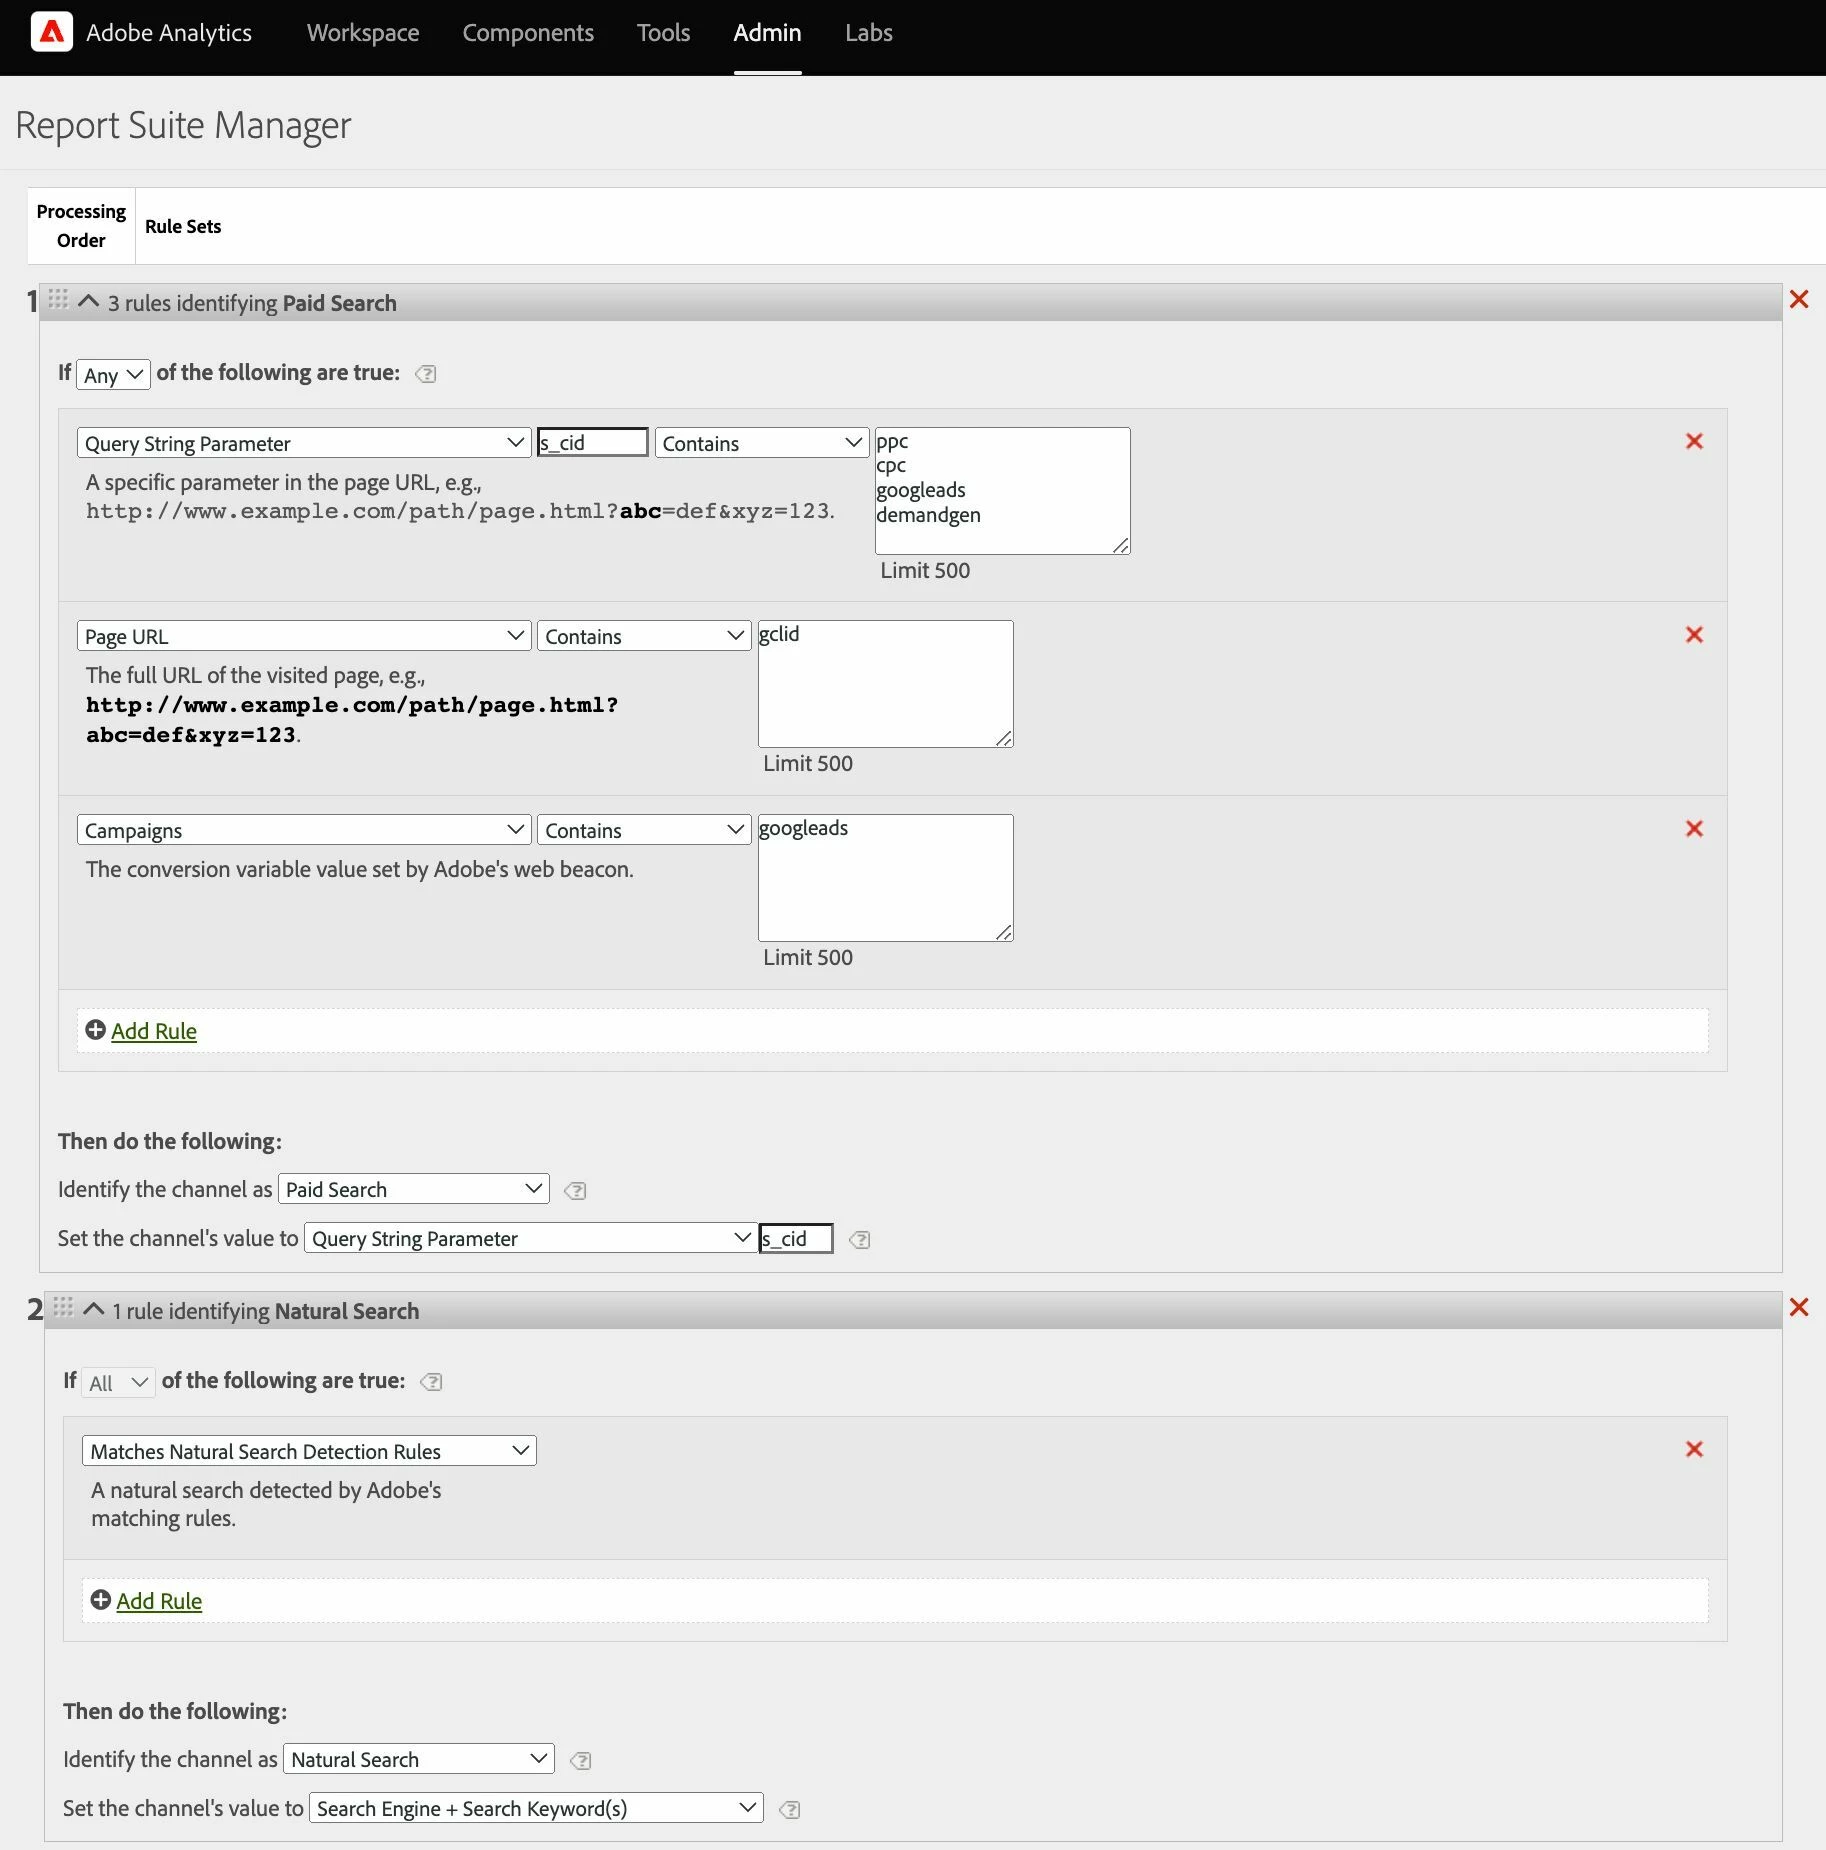Click the s_cid channel value field

(796, 1238)
